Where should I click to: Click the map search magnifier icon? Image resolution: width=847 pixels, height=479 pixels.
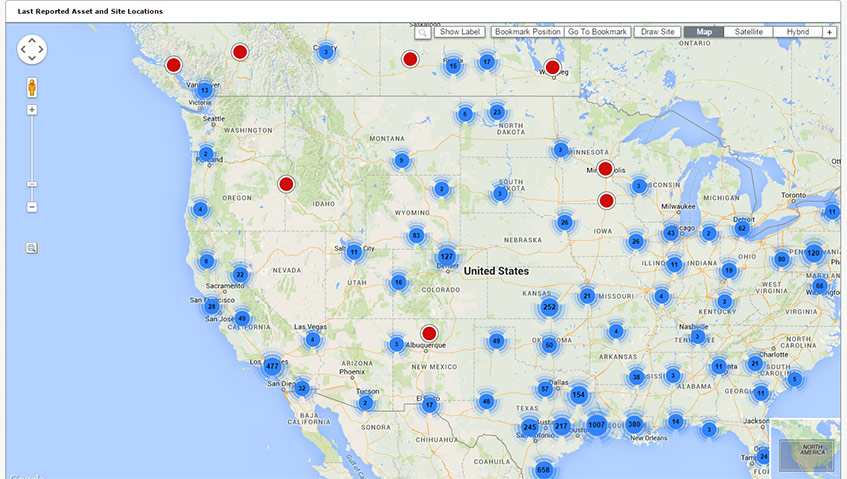tap(422, 32)
